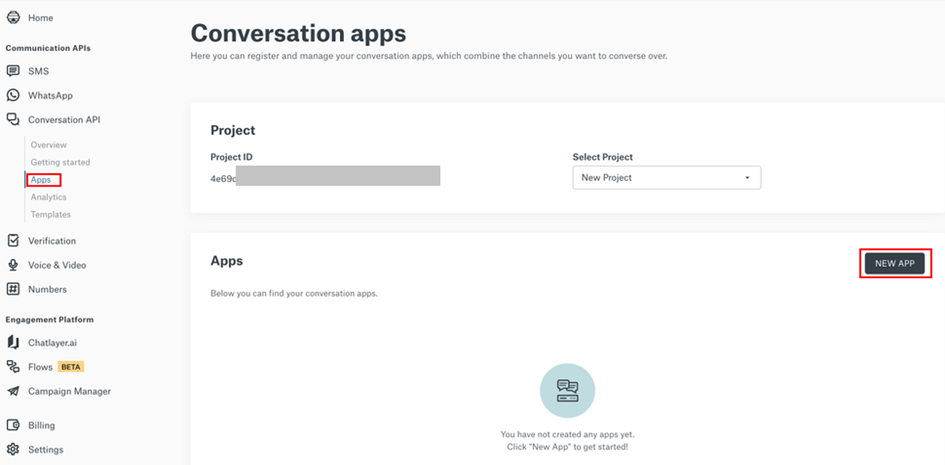This screenshot has width=945, height=465.
Task: Click the Chatlayer.ai logo icon
Action: coord(13,343)
